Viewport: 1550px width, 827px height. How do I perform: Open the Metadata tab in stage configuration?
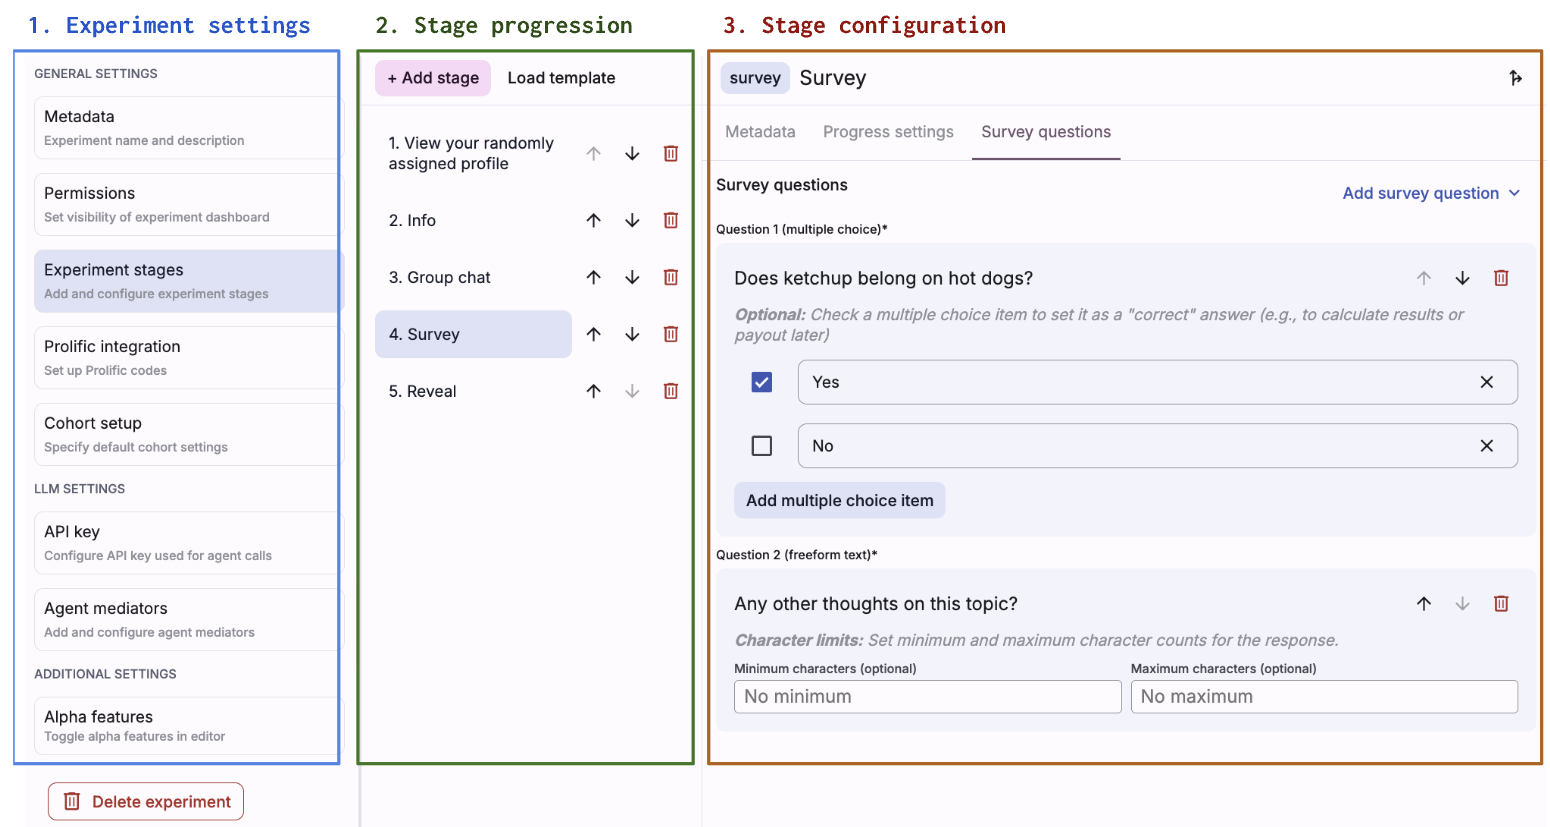[760, 132]
